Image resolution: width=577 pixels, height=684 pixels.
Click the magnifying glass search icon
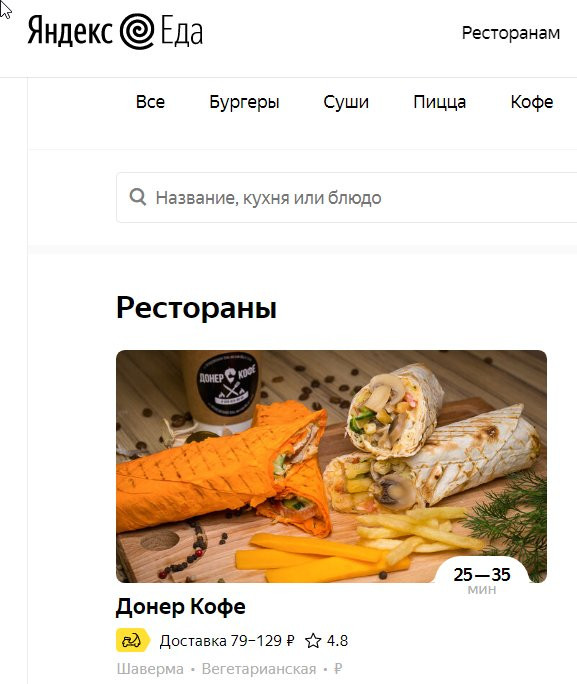(x=138, y=197)
